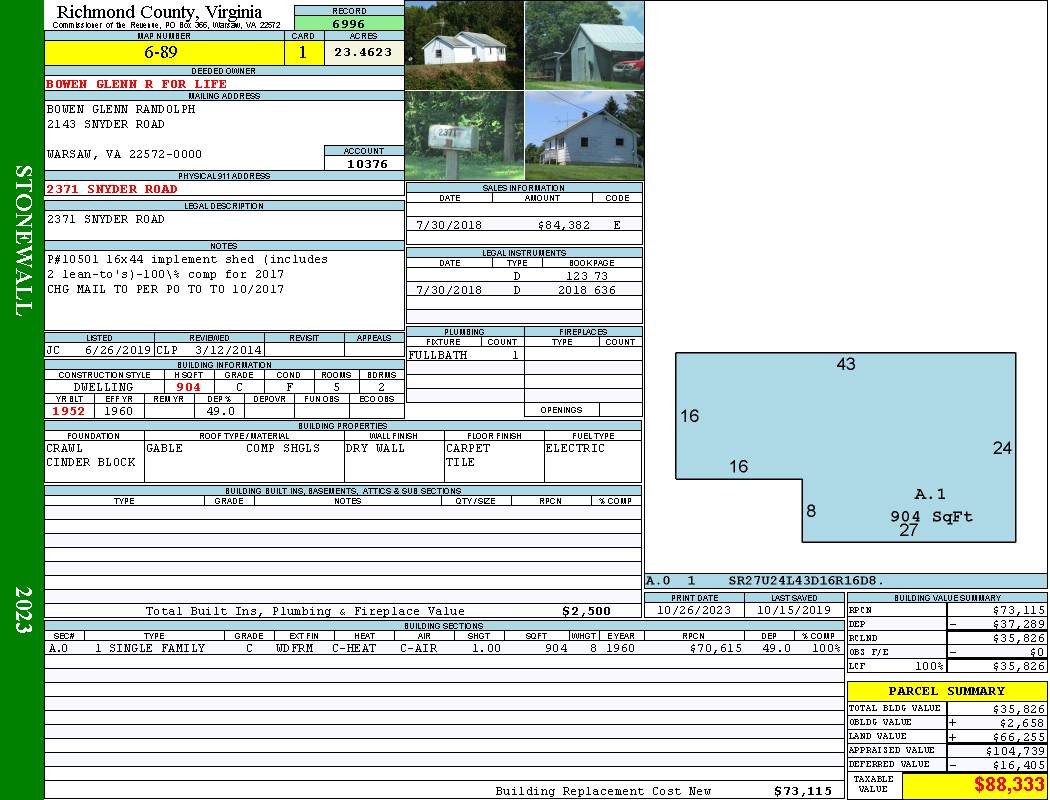This screenshot has width=1050, height=800.
Task: Click the print date 10/26/2023 field
Action: (x=694, y=610)
